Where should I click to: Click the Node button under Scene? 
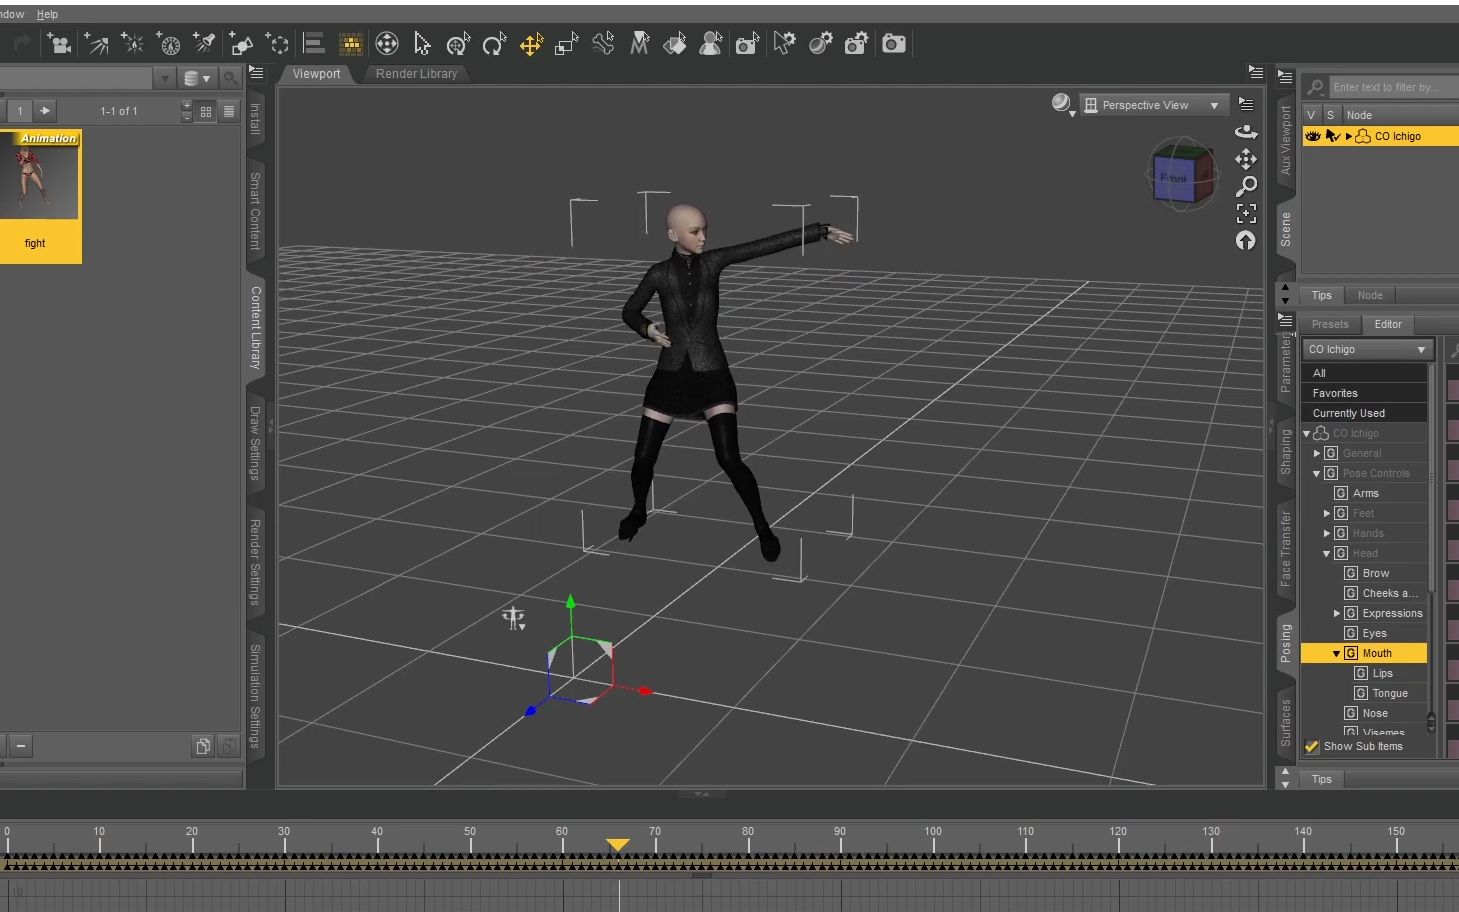(1370, 295)
